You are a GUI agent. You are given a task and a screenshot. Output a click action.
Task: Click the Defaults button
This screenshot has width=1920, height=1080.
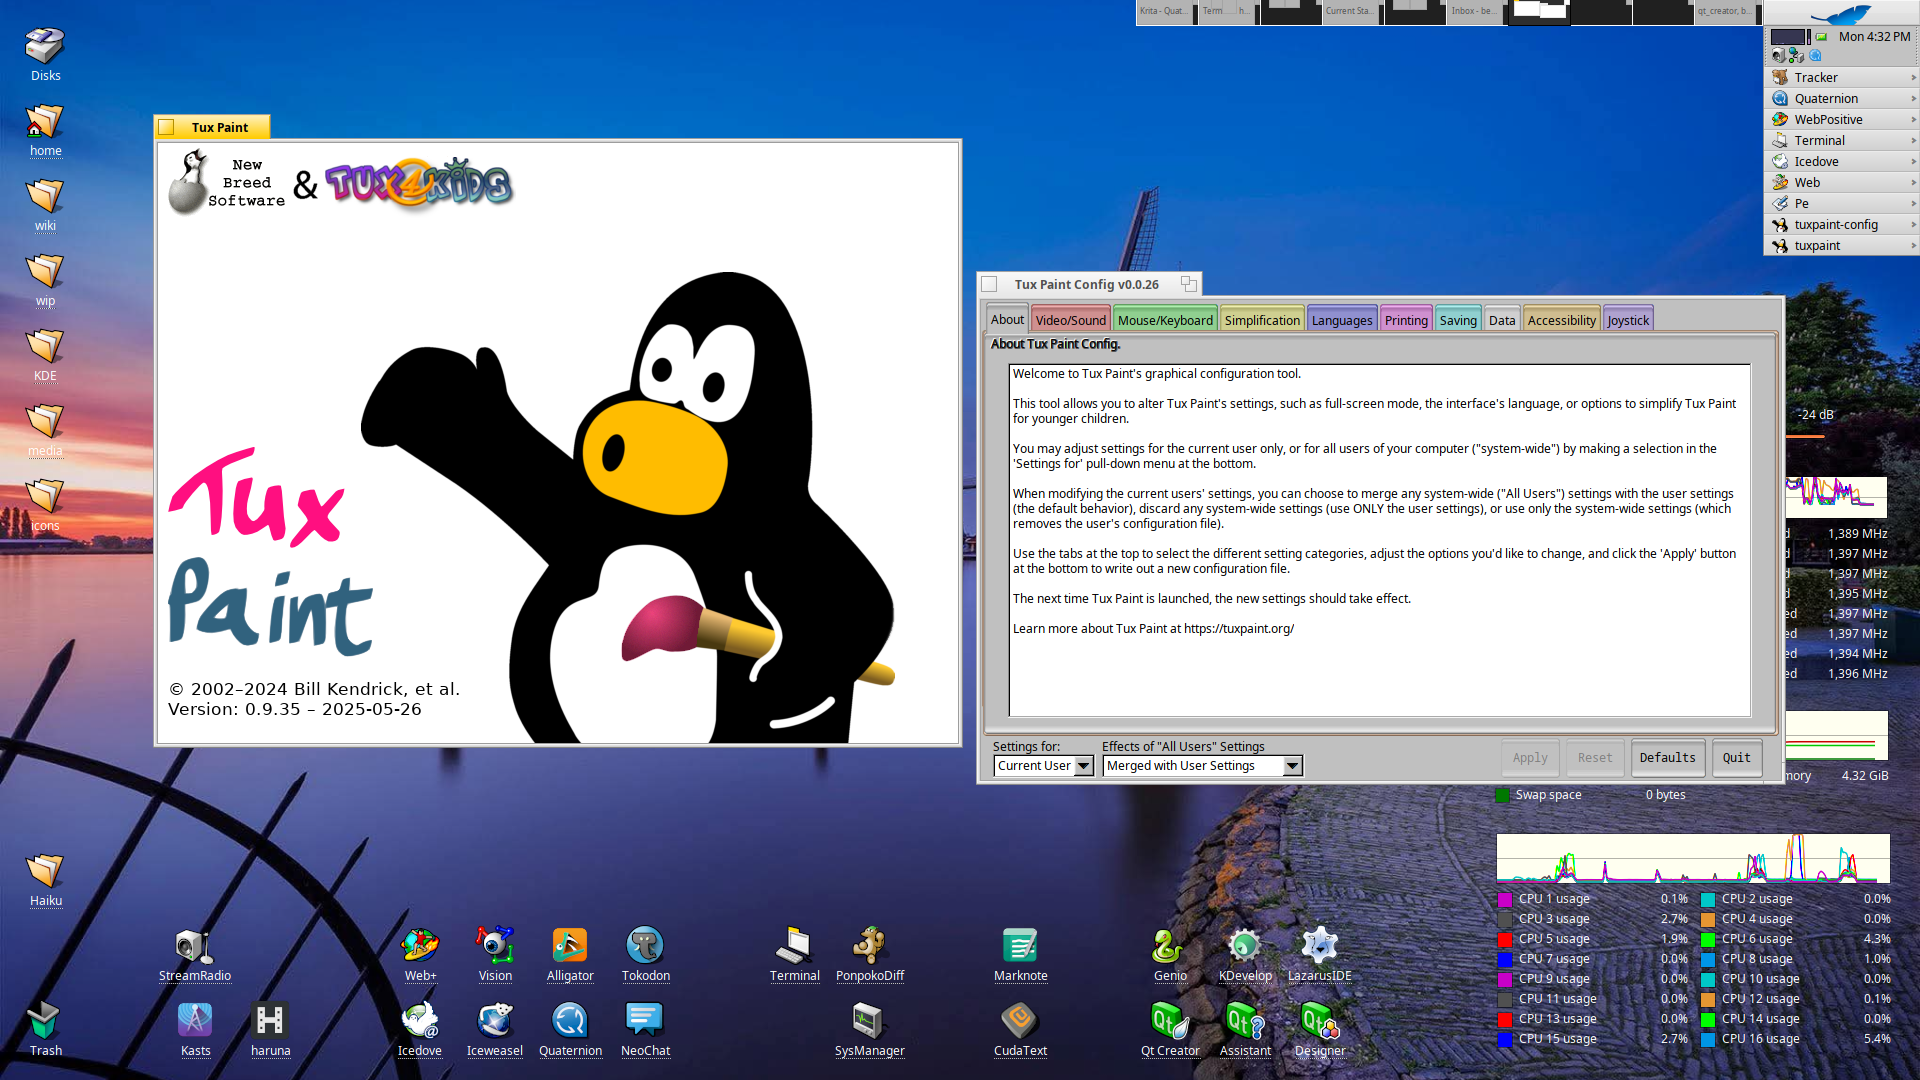click(1667, 758)
